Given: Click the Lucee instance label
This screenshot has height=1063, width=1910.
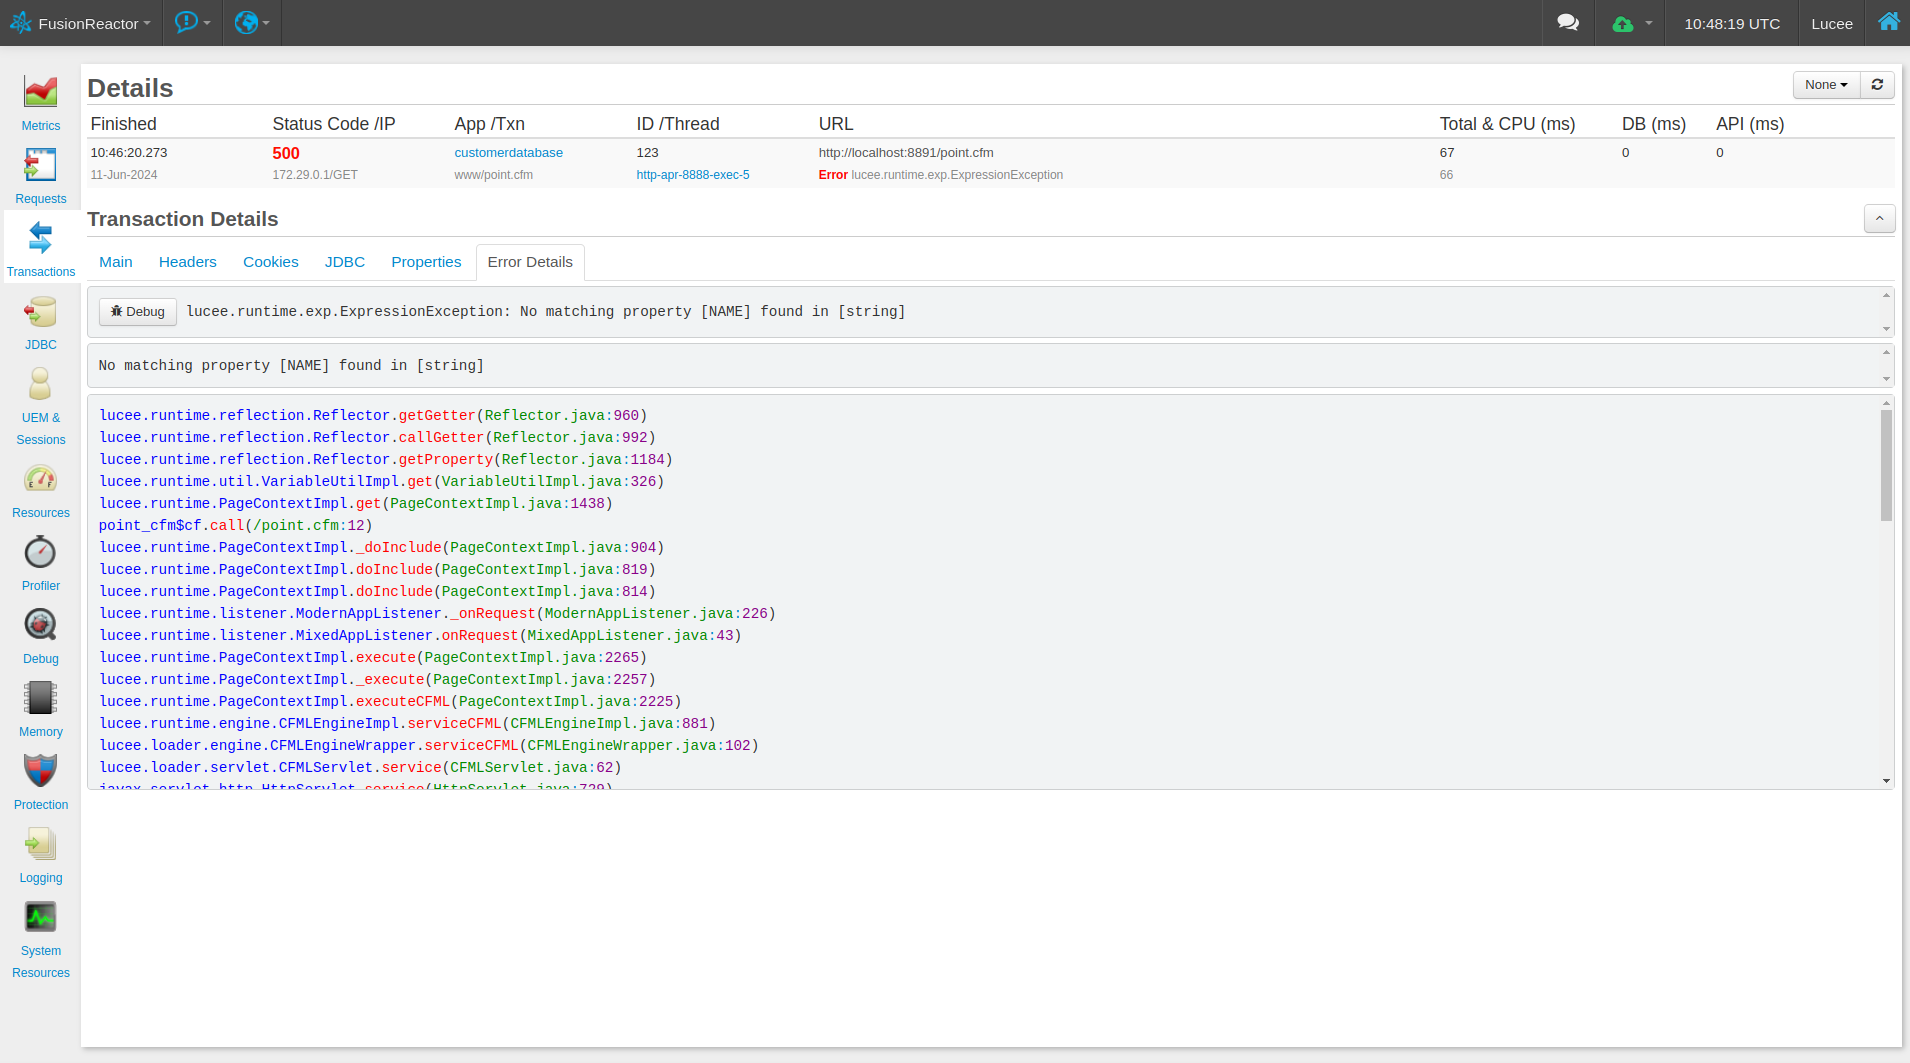Looking at the screenshot, I should 1832,23.
